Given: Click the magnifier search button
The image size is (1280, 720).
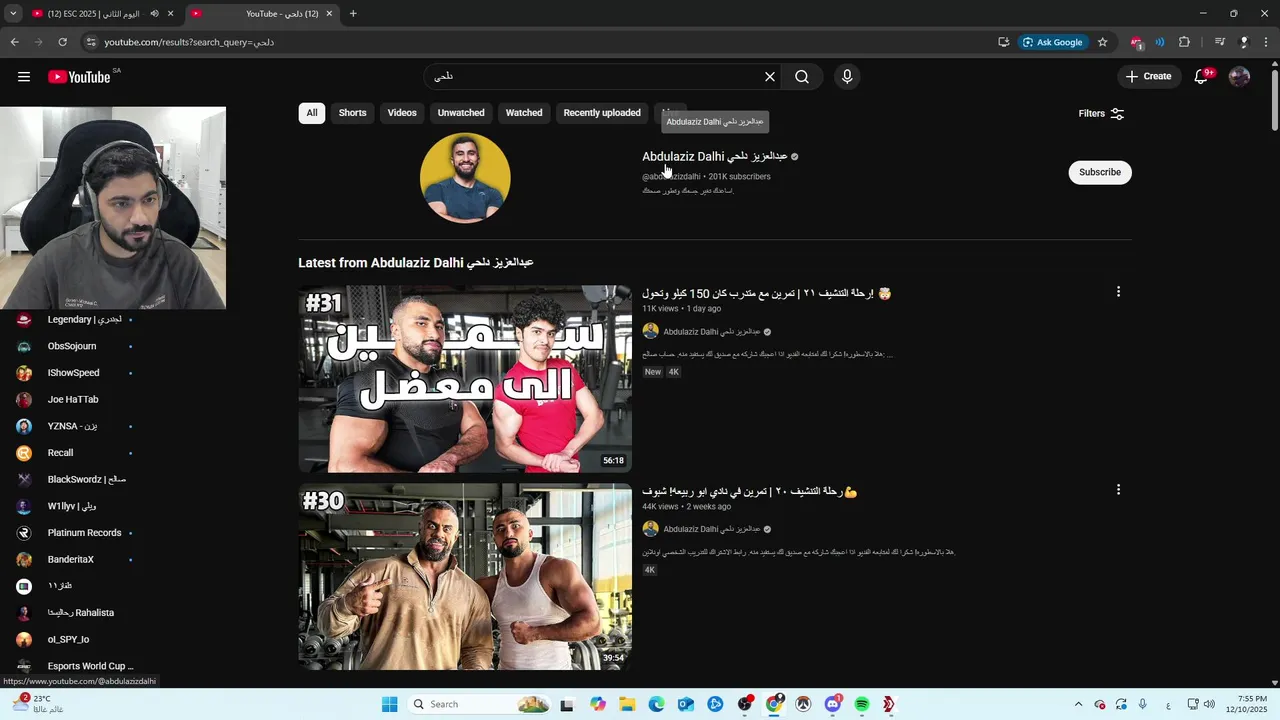Looking at the screenshot, I should (802, 77).
